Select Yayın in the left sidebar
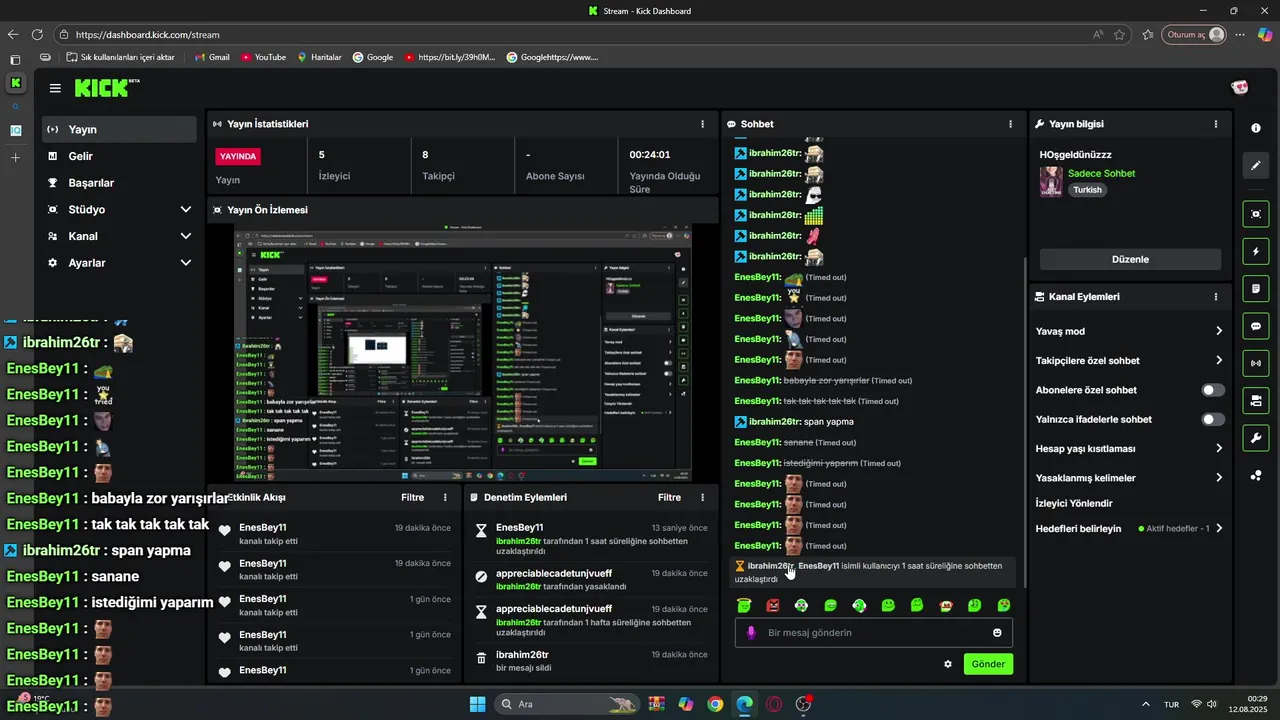The width and height of the screenshot is (1280, 720). [119, 129]
